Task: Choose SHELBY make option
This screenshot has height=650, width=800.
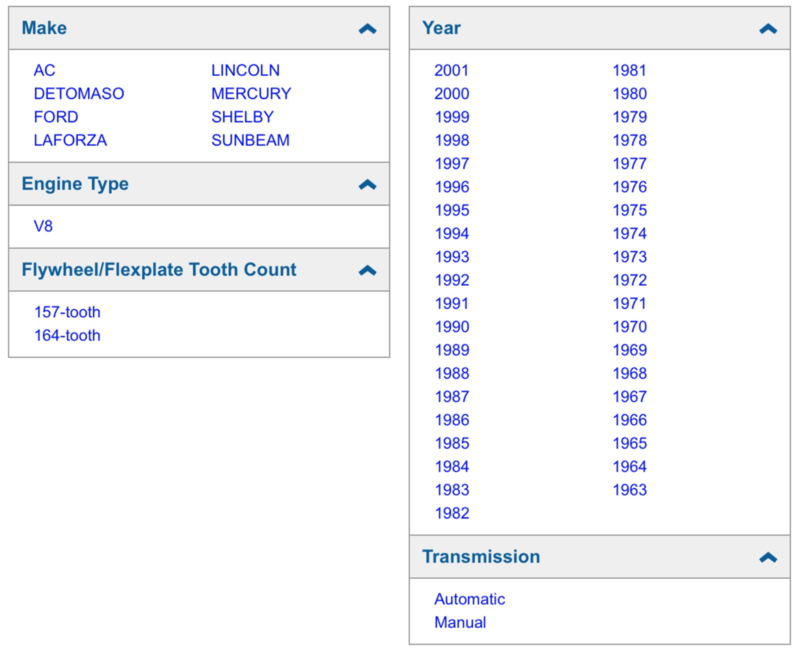Action: (242, 117)
